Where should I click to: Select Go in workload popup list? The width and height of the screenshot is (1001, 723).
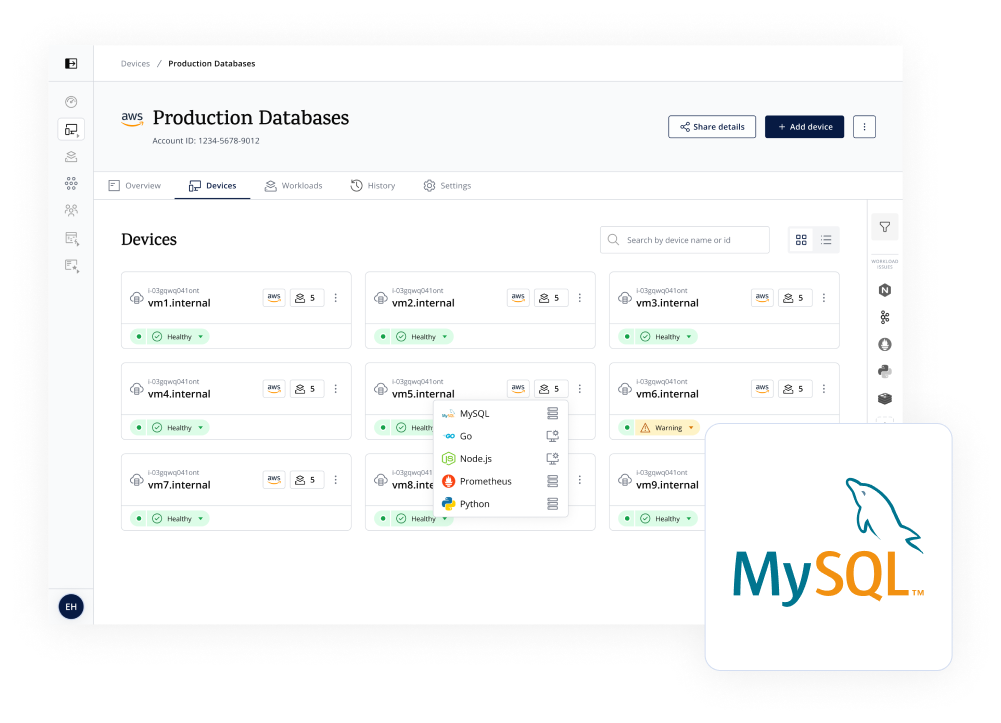[x=500, y=436]
